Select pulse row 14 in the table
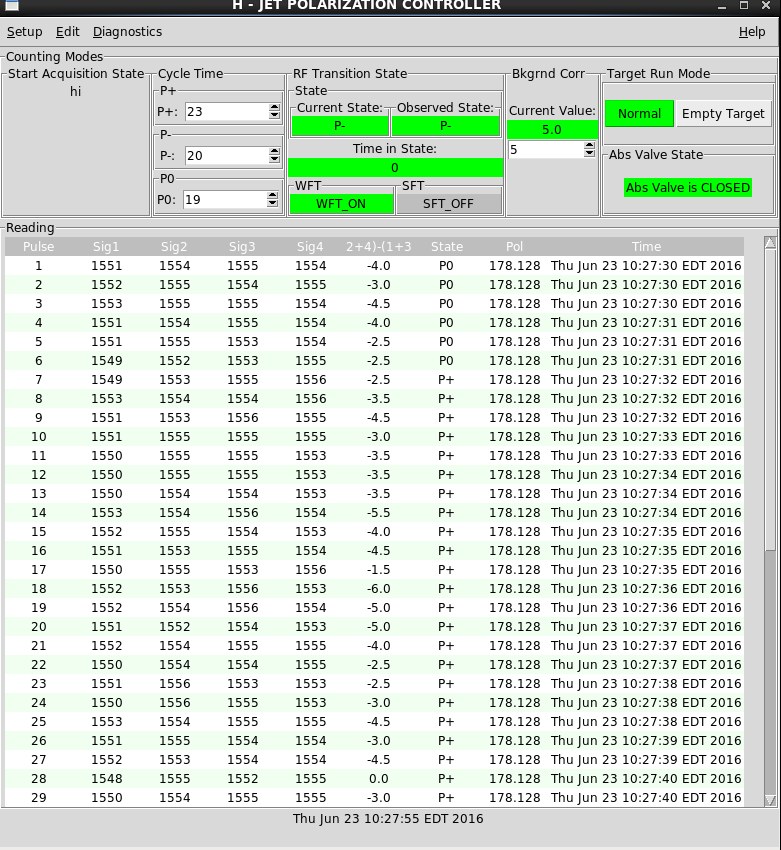781x850 pixels. [x=374, y=512]
